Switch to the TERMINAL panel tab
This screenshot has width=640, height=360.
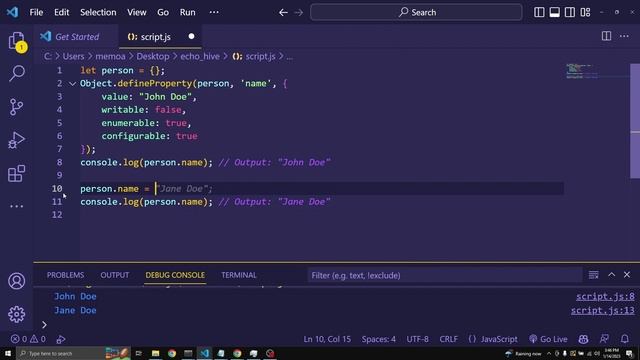pyautogui.click(x=239, y=275)
